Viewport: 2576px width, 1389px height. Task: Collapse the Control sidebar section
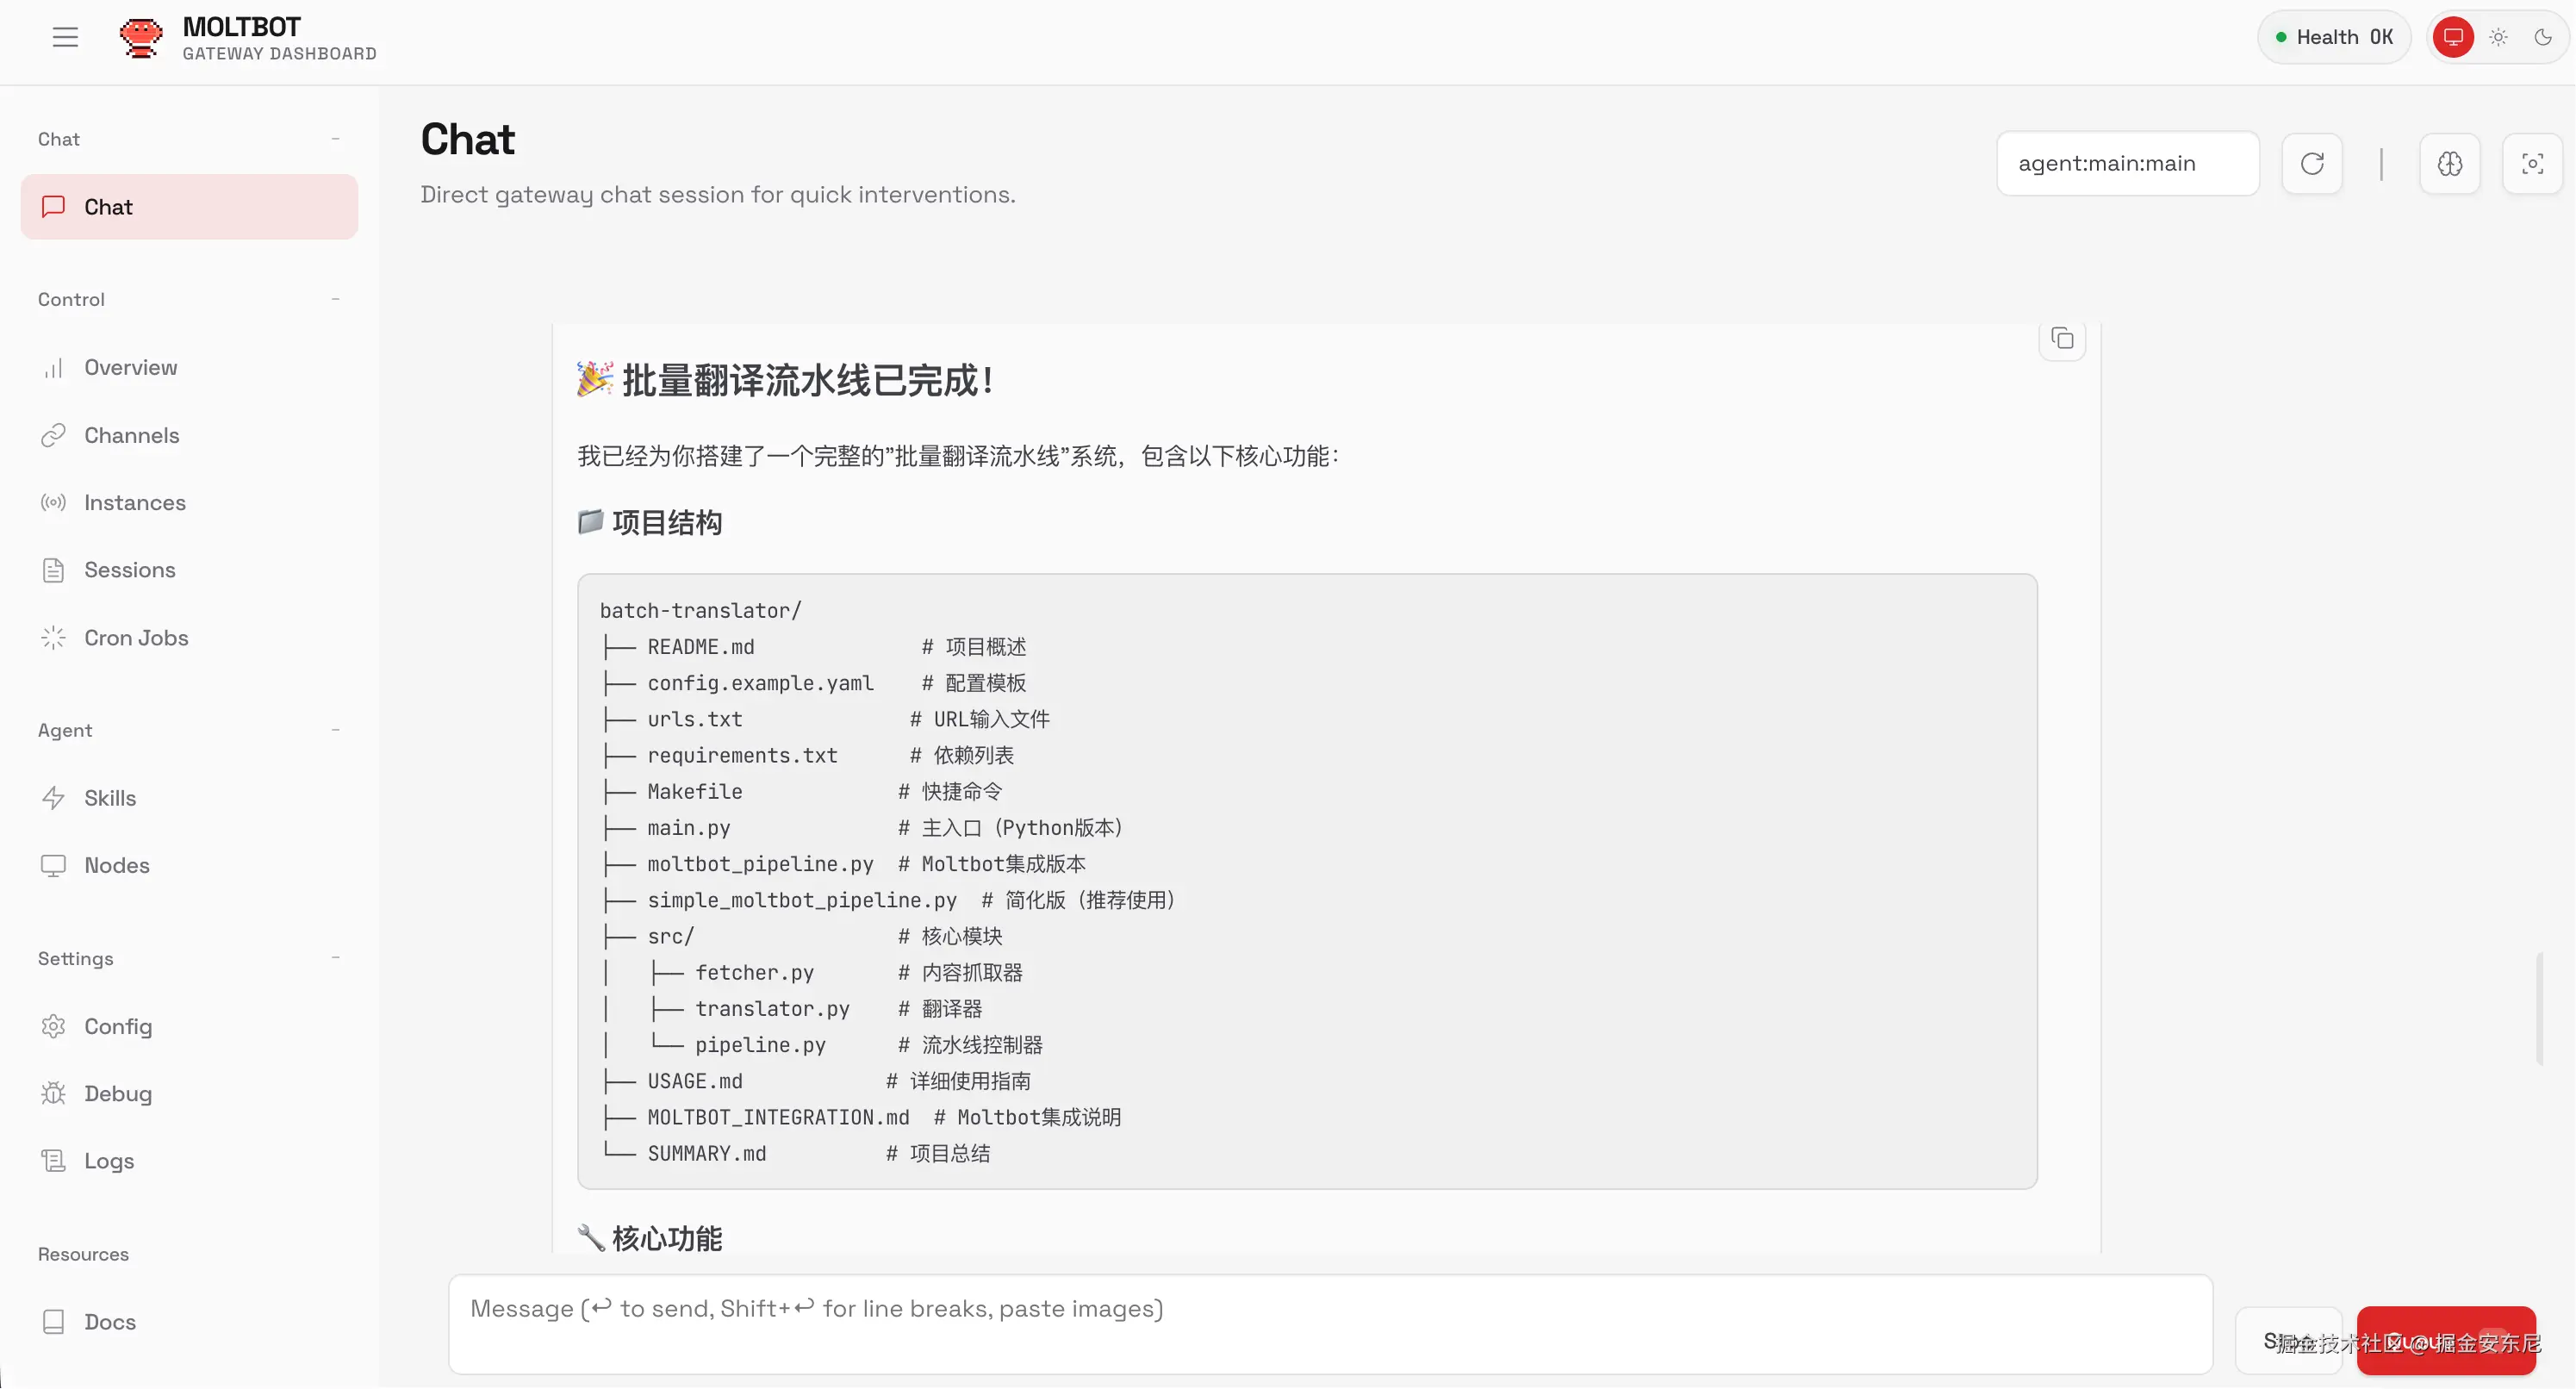pyautogui.click(x=335, y=299)
